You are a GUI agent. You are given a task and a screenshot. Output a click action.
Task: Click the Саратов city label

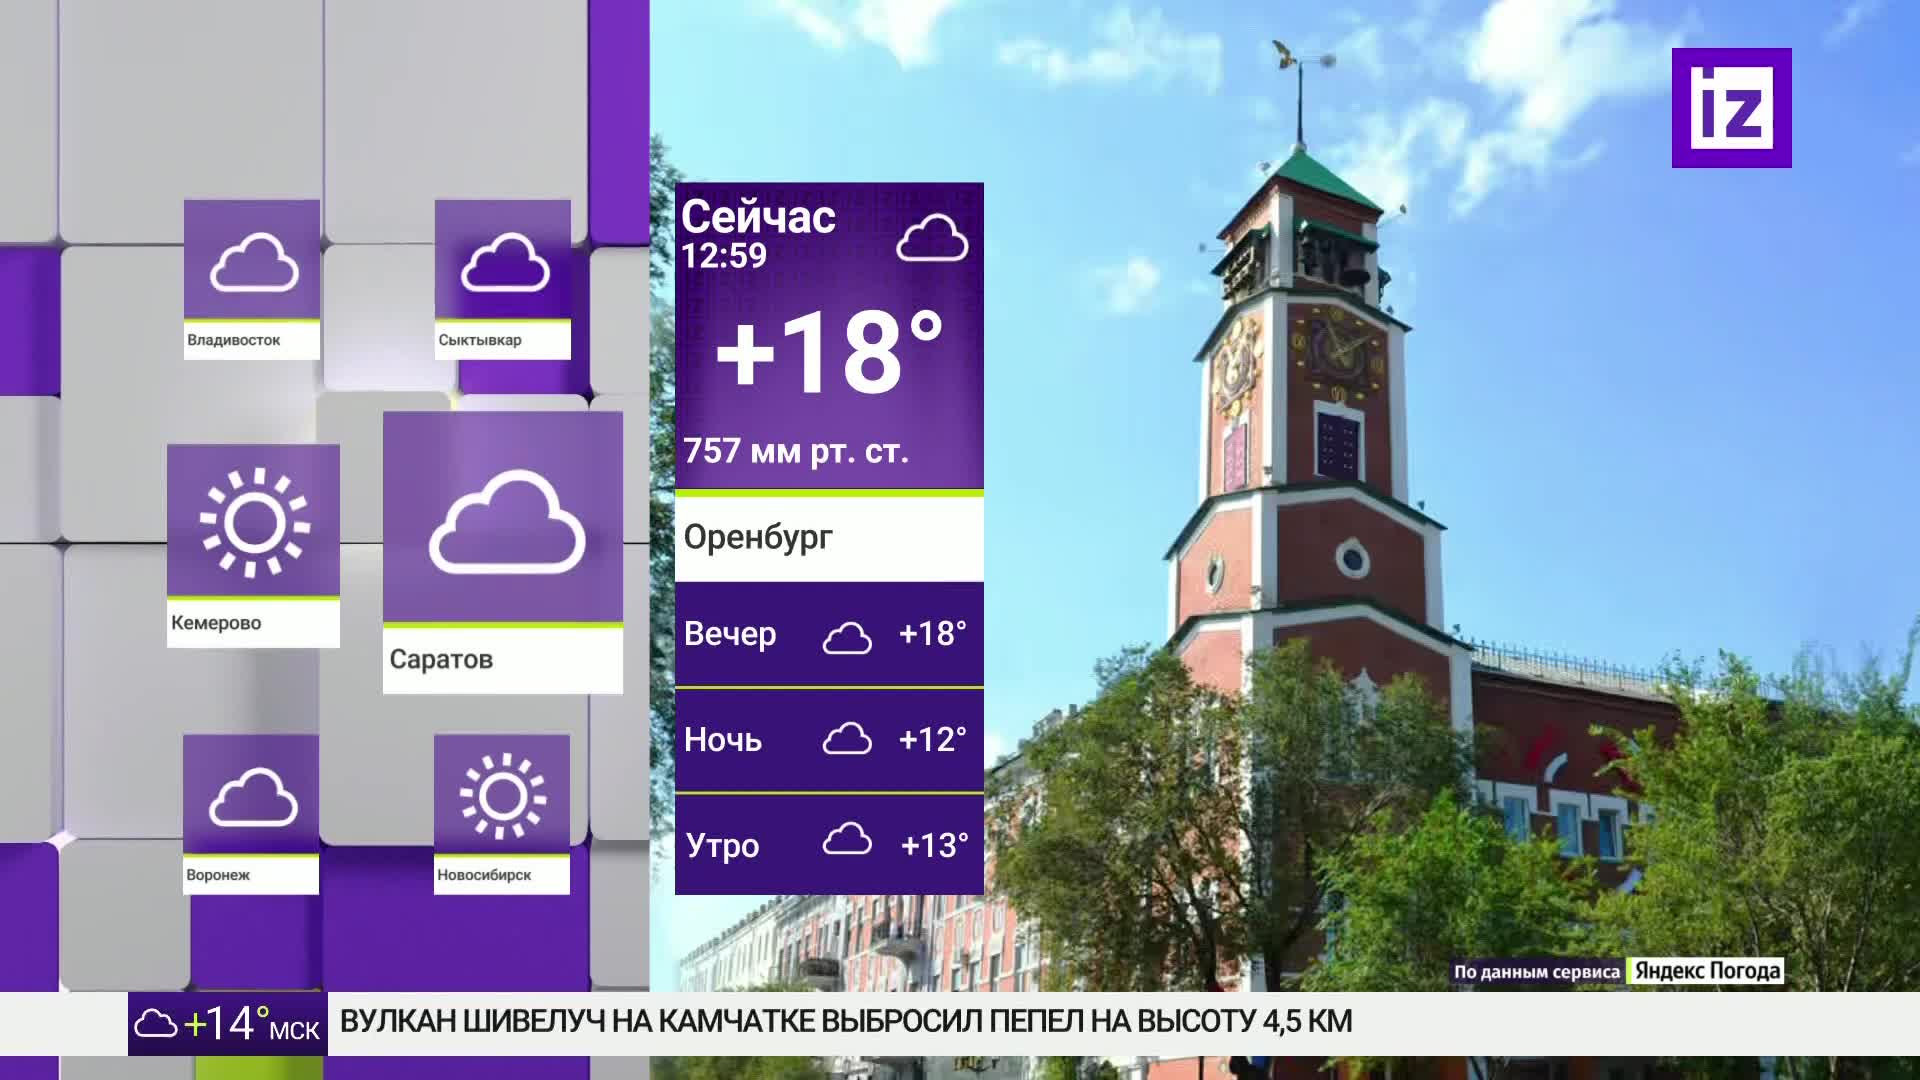pos(441,660)
